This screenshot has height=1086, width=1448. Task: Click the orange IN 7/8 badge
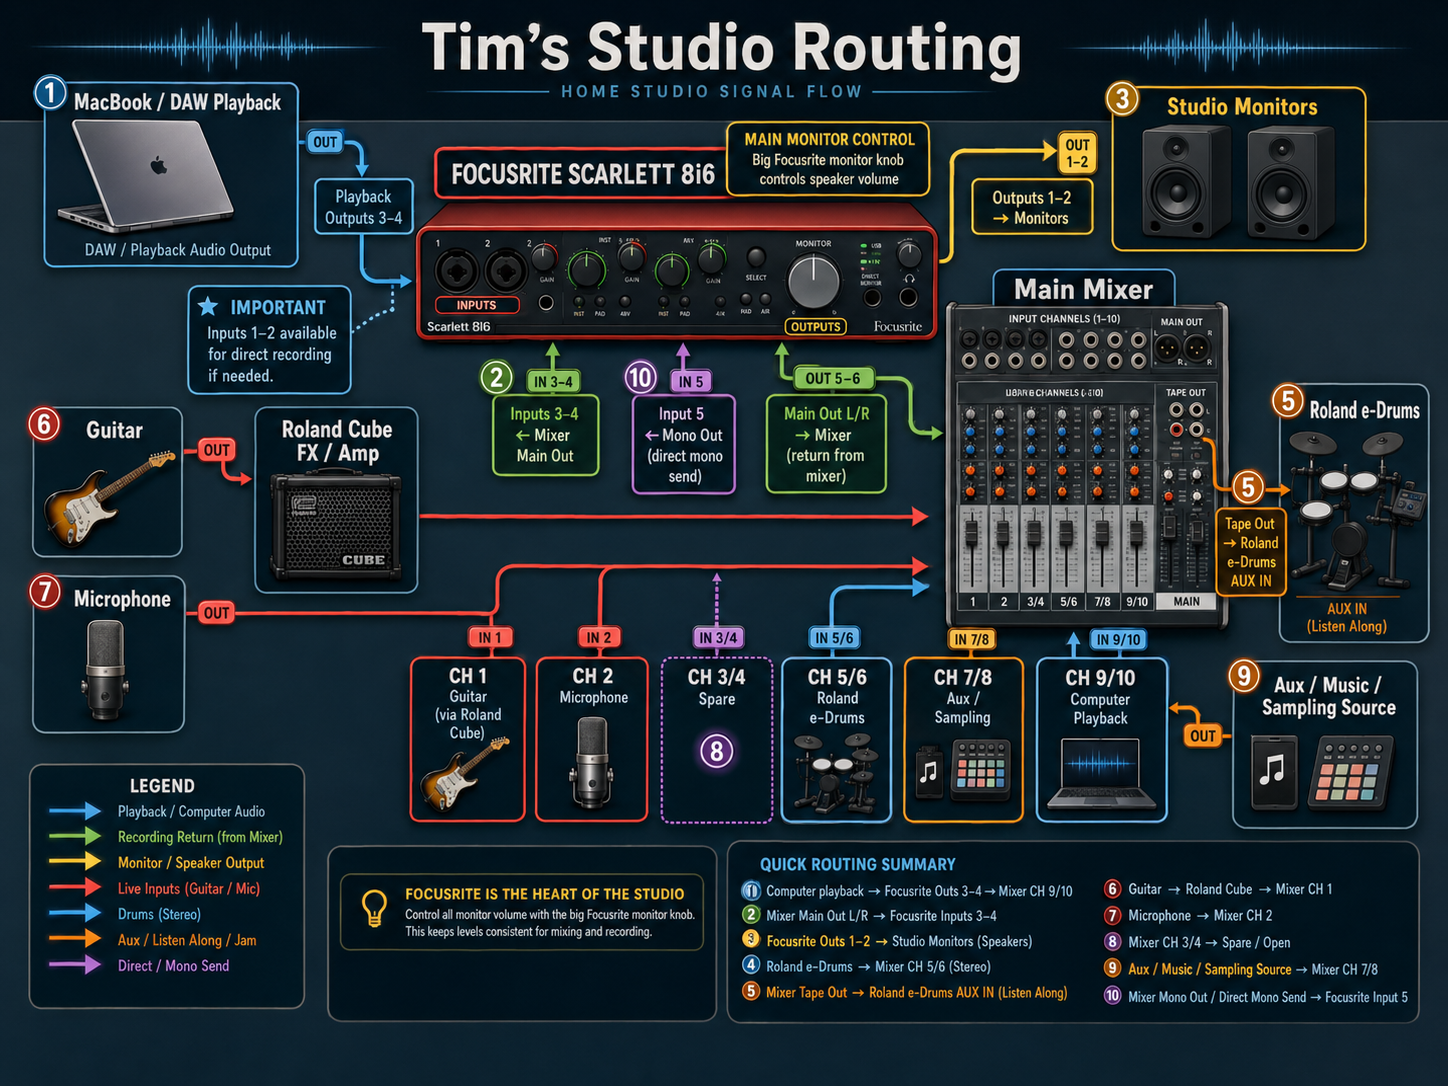pyautogui.click(x=970, y=639)
